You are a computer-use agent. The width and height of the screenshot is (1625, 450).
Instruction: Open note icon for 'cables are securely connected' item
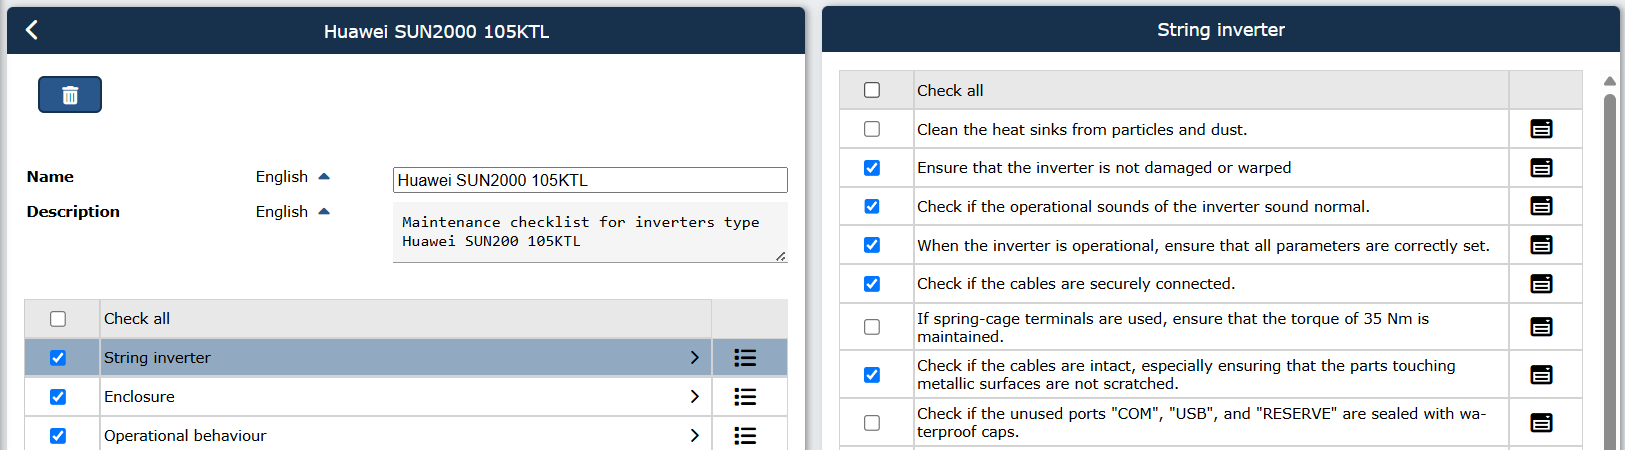[x=1542, y=284]
